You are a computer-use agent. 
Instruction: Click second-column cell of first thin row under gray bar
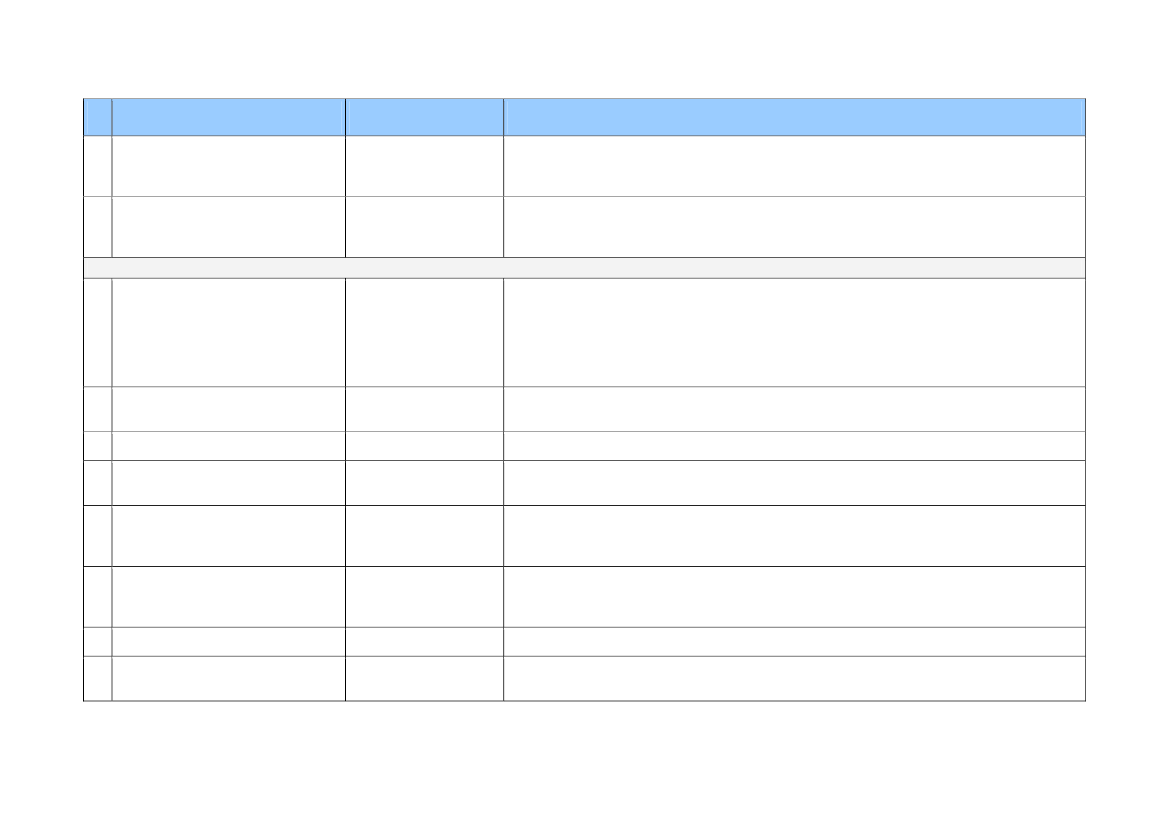tap(229, 446)
